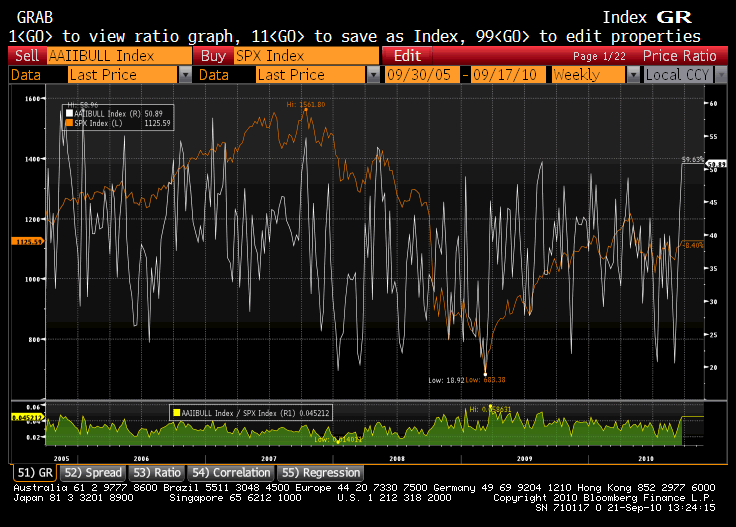
Task: Click the first Data label
Action: point(26,75)
